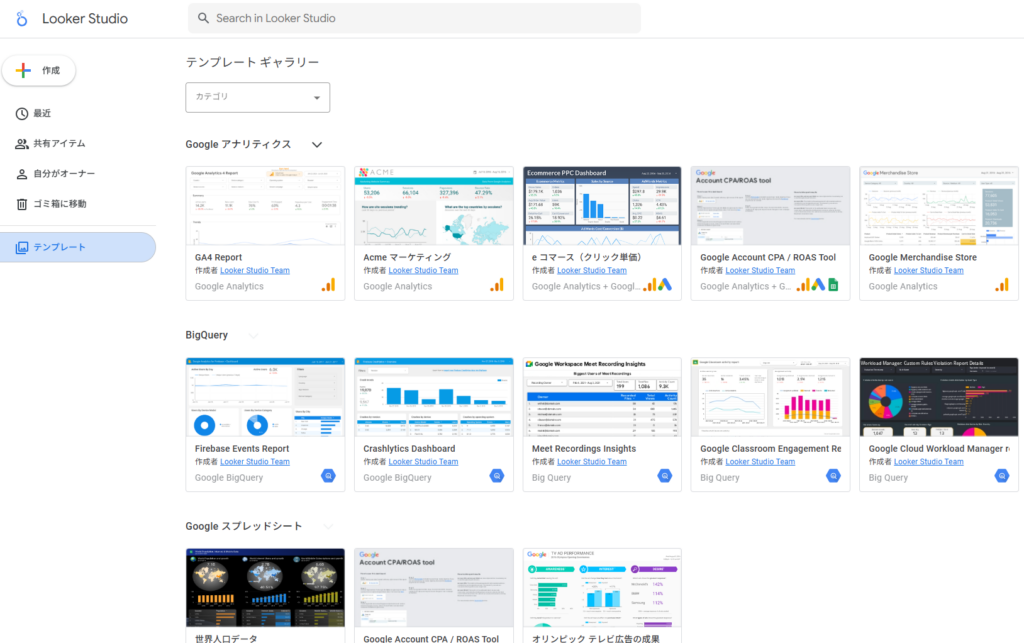Click the Google Sheets icon on CPA / ROAS card
Screen dimensions: 1024x643
point(833,285)
